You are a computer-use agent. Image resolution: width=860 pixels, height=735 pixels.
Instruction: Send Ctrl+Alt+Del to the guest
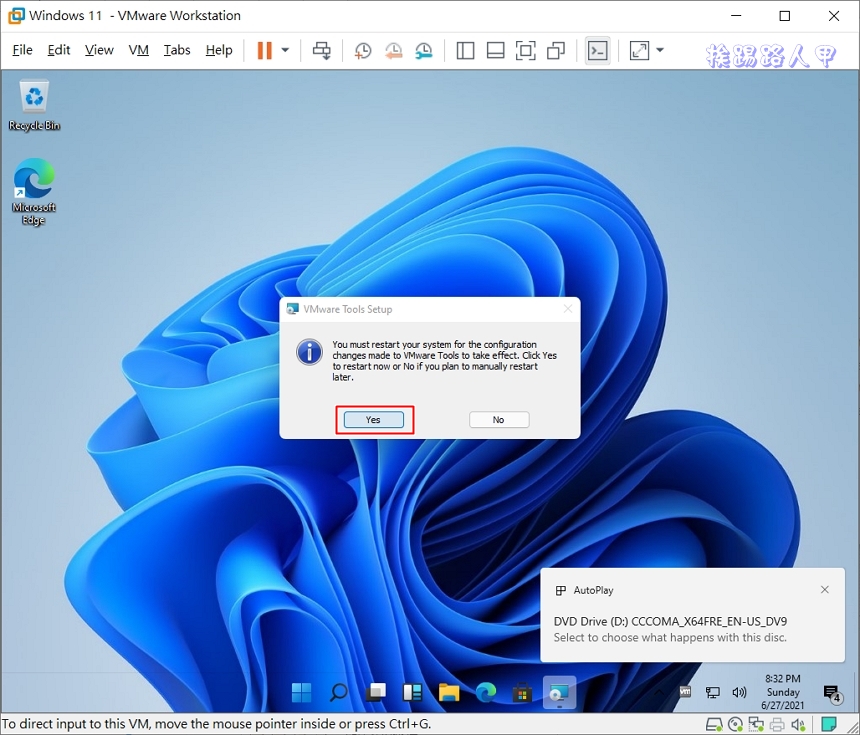click(322, 49)
